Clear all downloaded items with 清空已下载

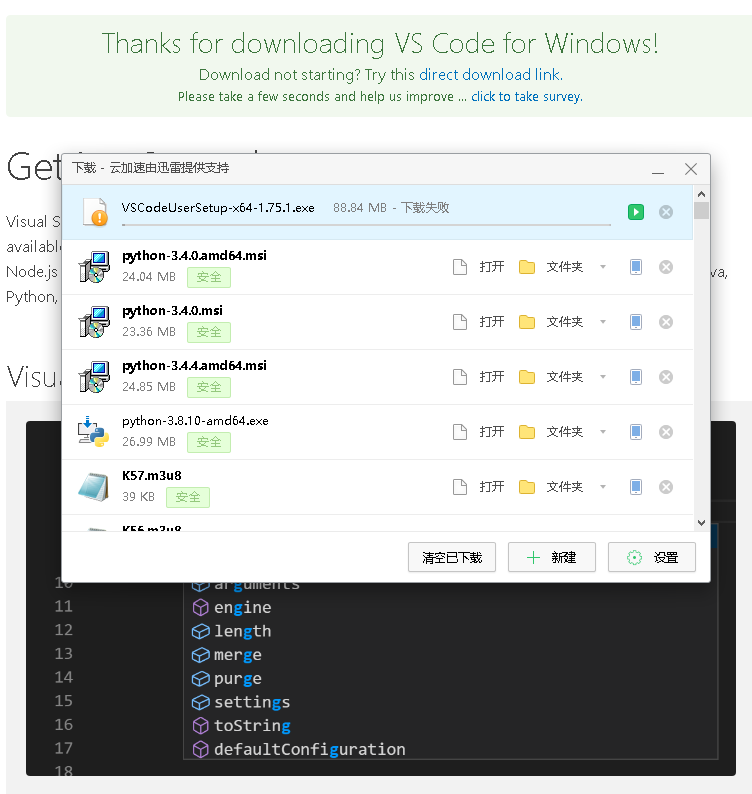[452, 557]
